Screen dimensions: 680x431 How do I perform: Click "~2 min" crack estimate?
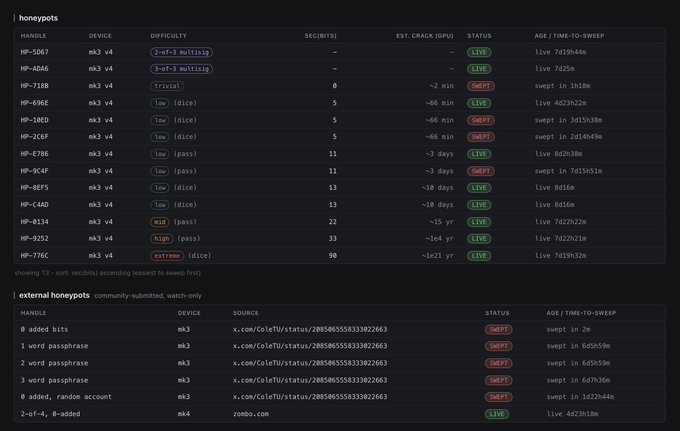click(x=441, y=86)
